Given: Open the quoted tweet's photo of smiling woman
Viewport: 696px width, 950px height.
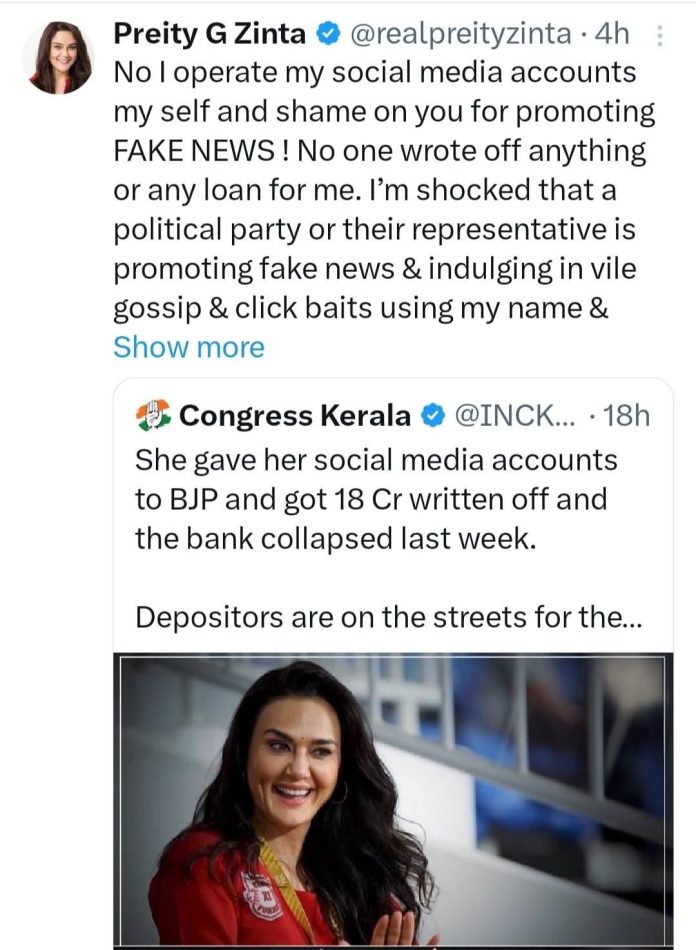Looking at the screenshot, I should pyautogui.click(x=393, y=799).
